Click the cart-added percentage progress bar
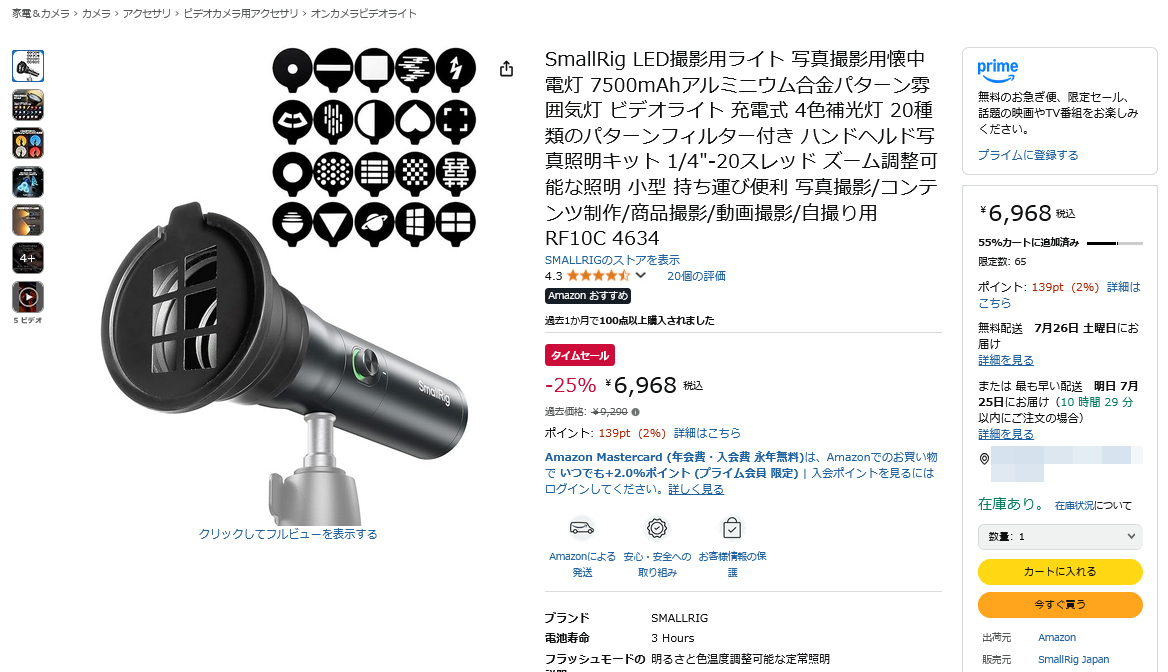The height and width of the screenshot is (672, 1168). [1114, 243]
